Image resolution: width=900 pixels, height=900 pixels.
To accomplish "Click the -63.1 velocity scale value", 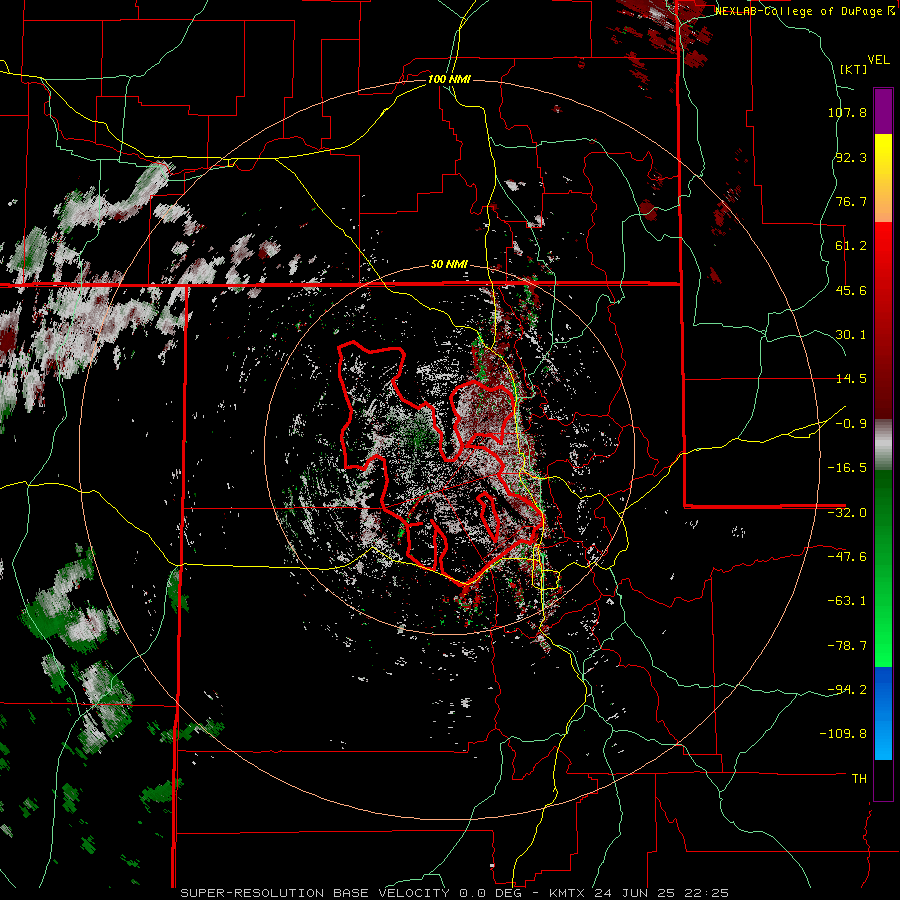I will [847, 601].
